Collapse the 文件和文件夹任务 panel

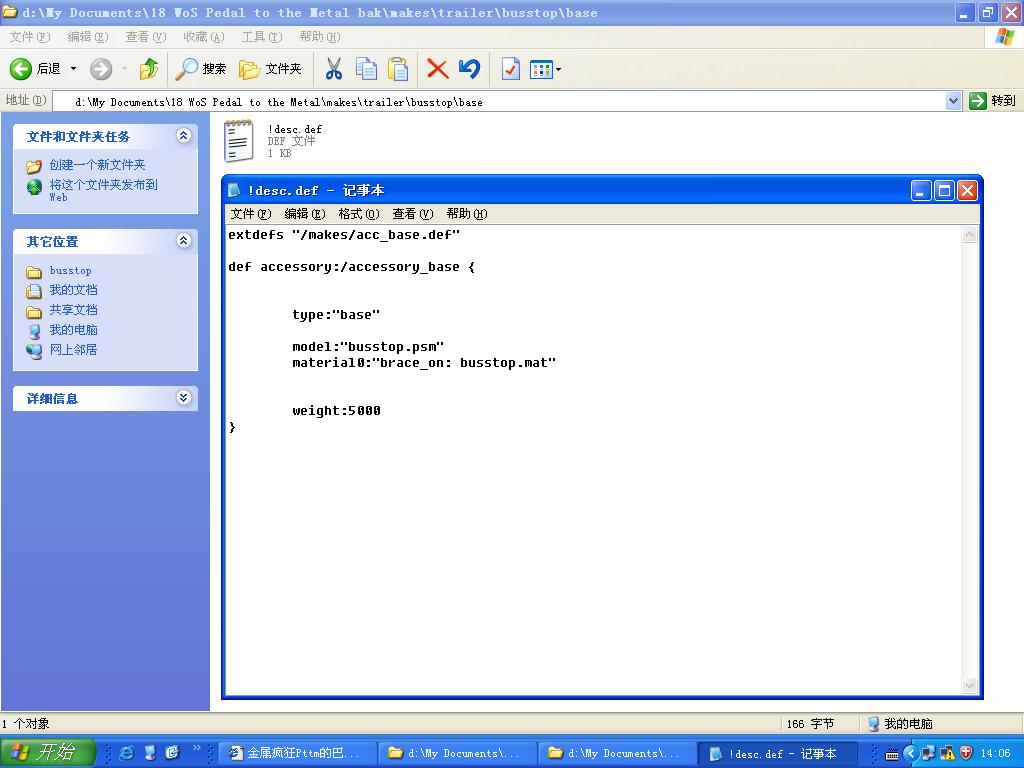coord(183,136)
